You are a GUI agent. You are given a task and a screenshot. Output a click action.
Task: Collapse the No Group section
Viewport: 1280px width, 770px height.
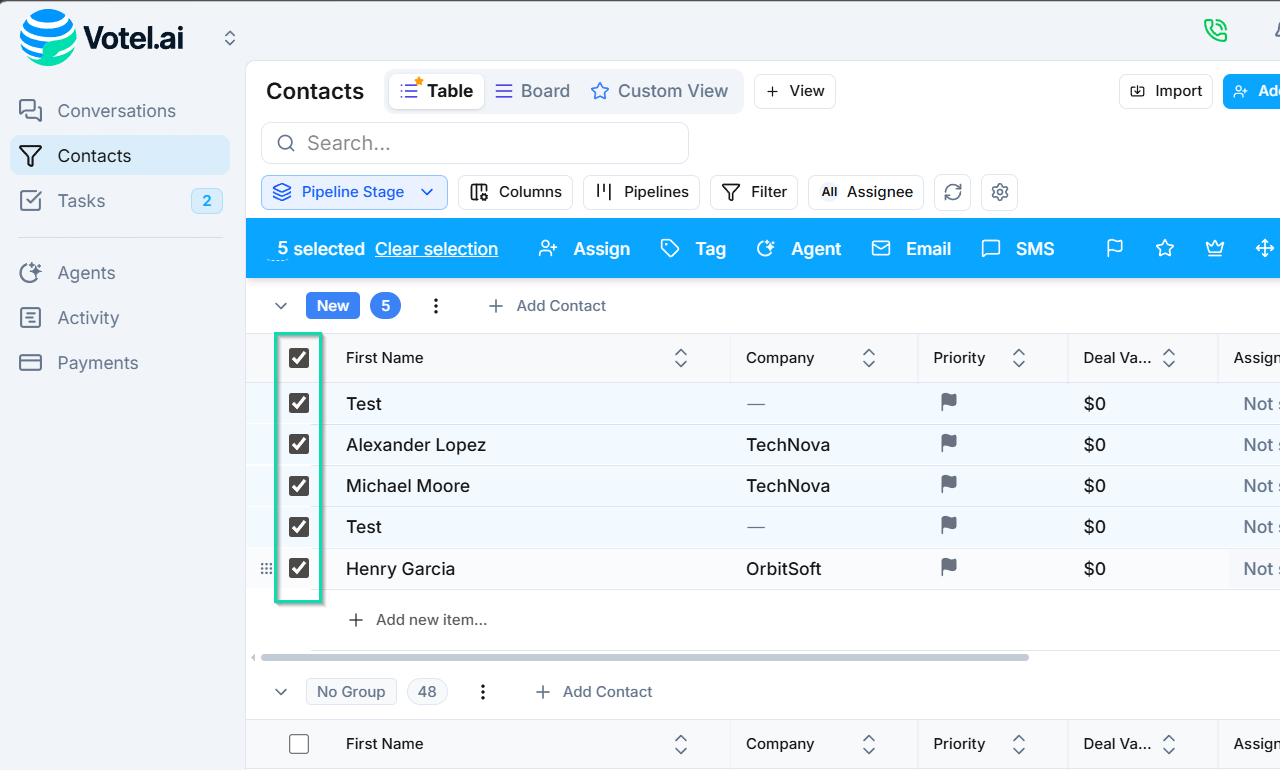[x=281, y=691]
